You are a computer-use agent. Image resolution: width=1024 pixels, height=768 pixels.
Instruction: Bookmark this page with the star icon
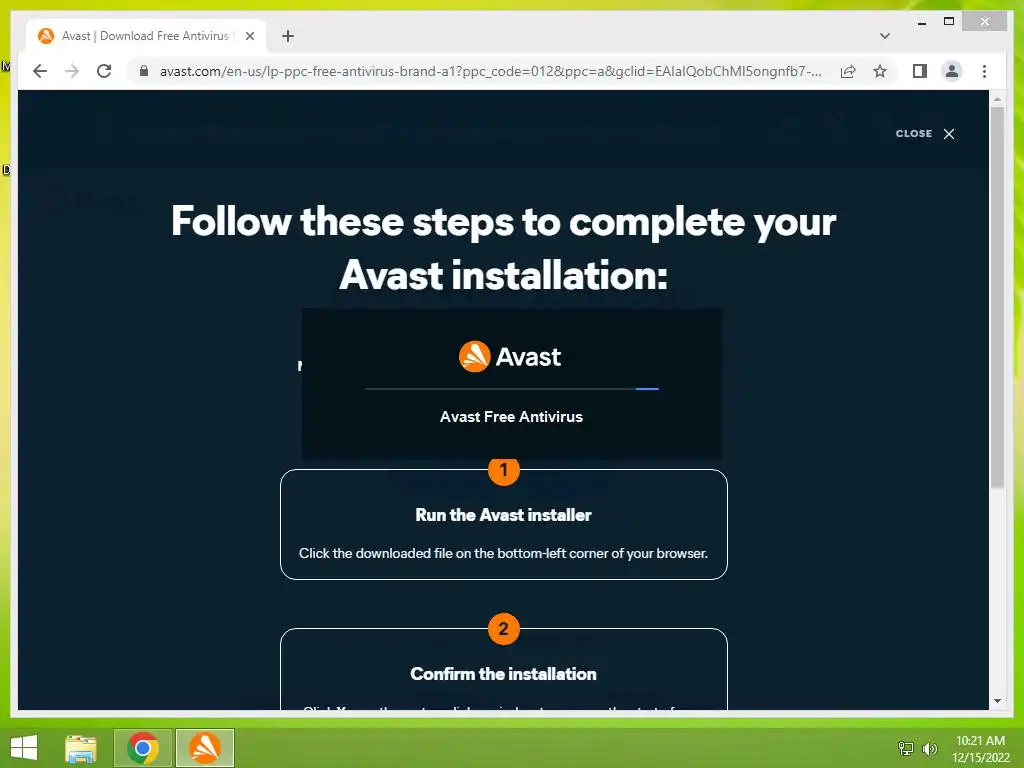point(880,71)
